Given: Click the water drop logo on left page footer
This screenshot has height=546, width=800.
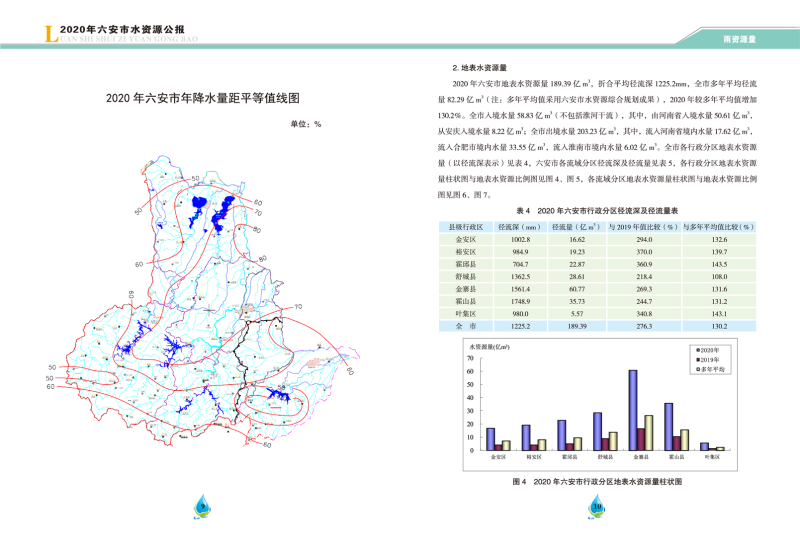Looking at the screenshot, I should [x=201, y=509].
